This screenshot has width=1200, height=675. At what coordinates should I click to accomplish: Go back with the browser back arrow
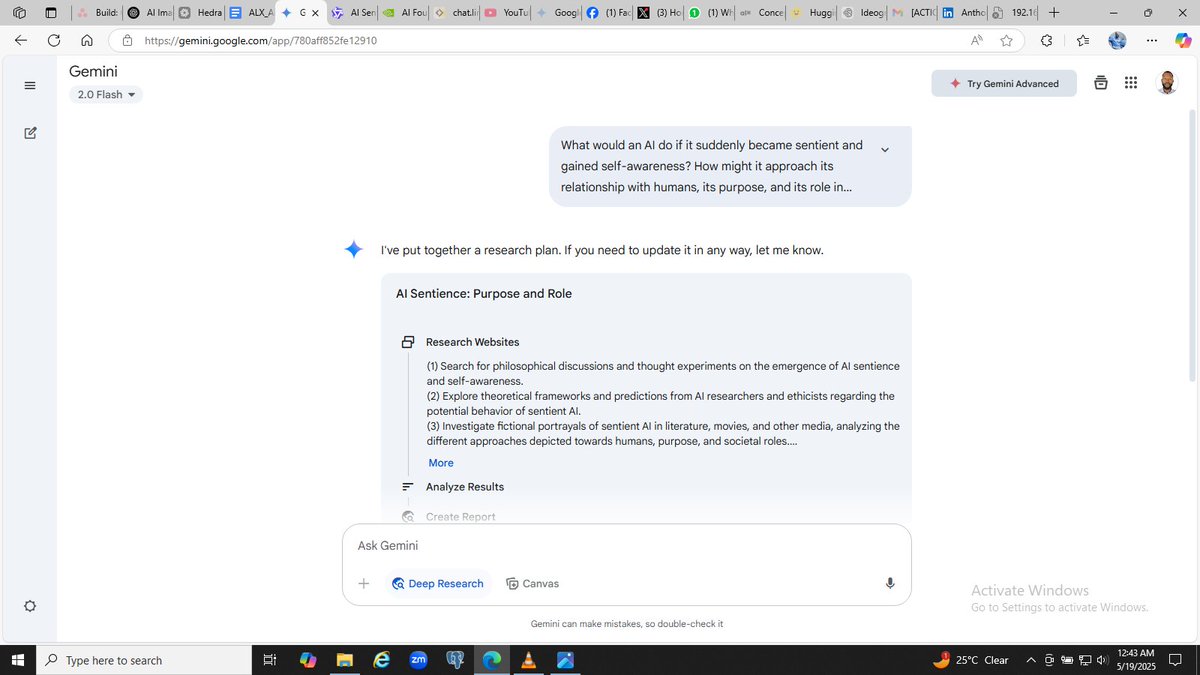pyautogui.click(x=21, y=40)
